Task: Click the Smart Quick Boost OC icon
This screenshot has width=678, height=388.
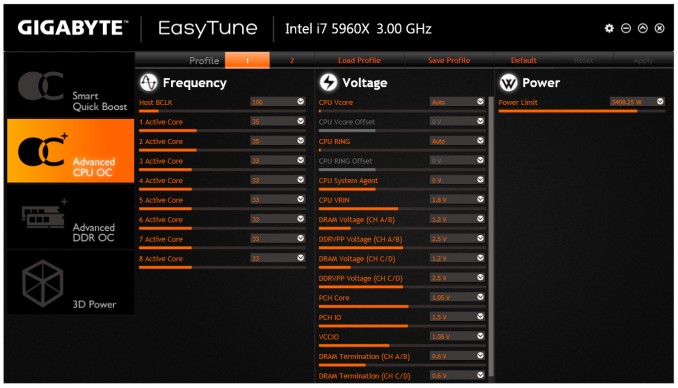Action: (41, 86)
